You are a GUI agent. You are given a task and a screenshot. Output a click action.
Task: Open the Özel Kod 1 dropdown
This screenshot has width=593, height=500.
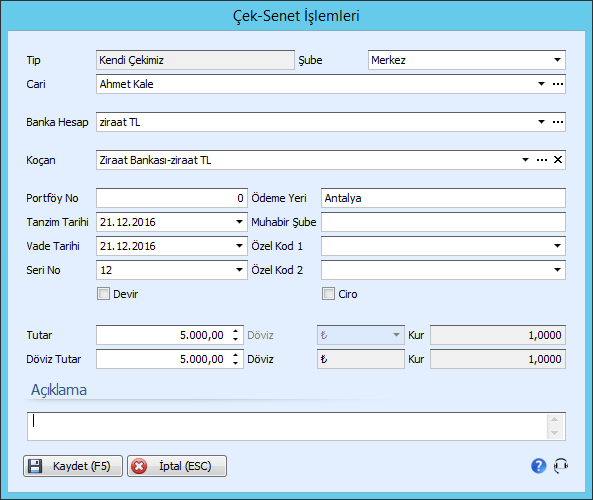point(557,246)
